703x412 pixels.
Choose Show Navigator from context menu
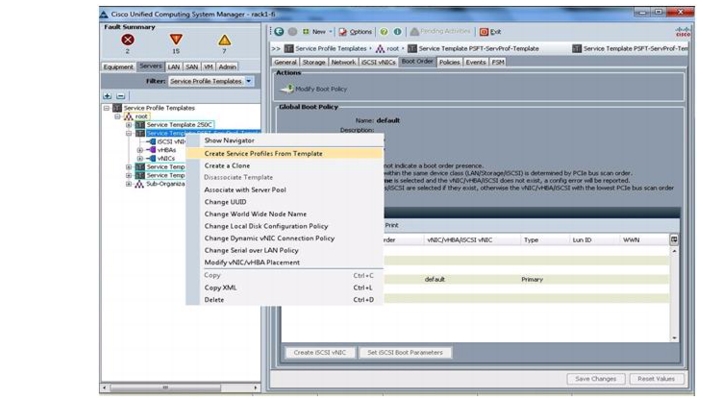(x=229, y=140)
